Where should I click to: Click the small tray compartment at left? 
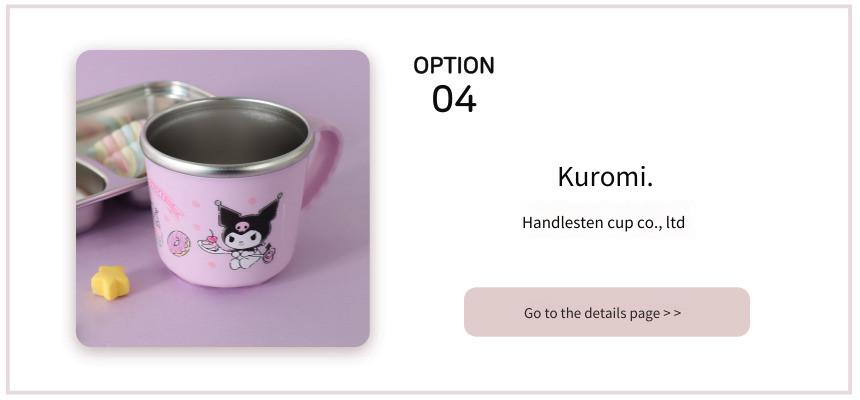click(88, 184)
